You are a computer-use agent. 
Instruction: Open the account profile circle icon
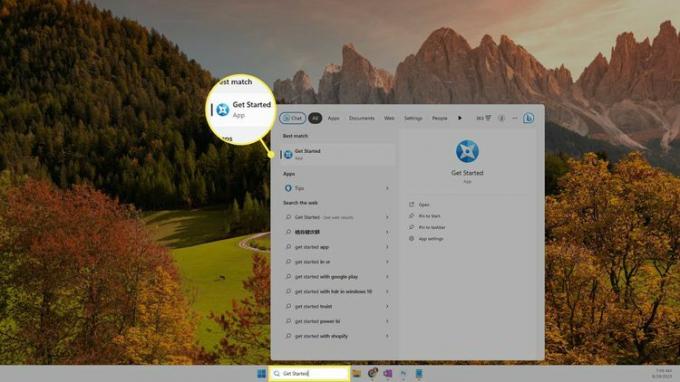[501, 118]
